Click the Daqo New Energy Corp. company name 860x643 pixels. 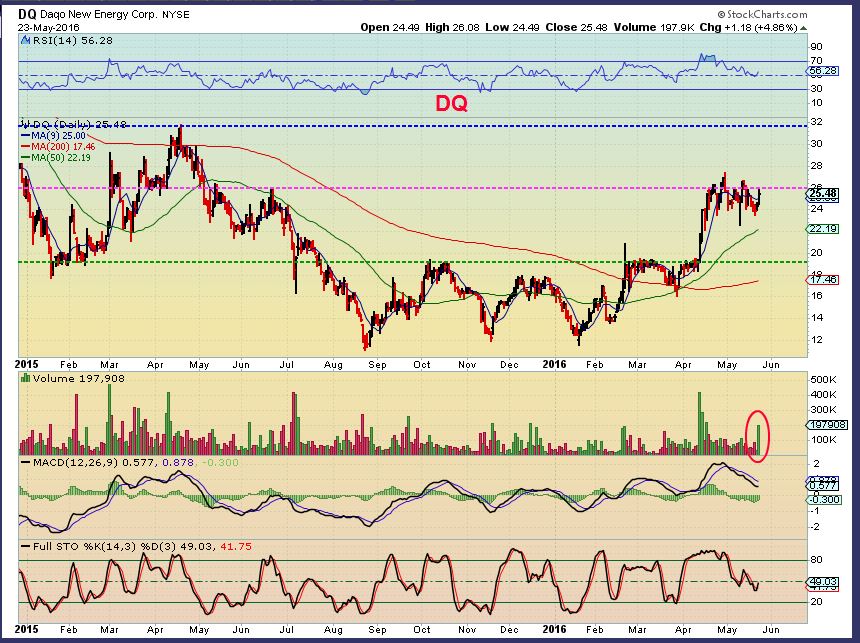pyautogui.click(x=98, y=14)
